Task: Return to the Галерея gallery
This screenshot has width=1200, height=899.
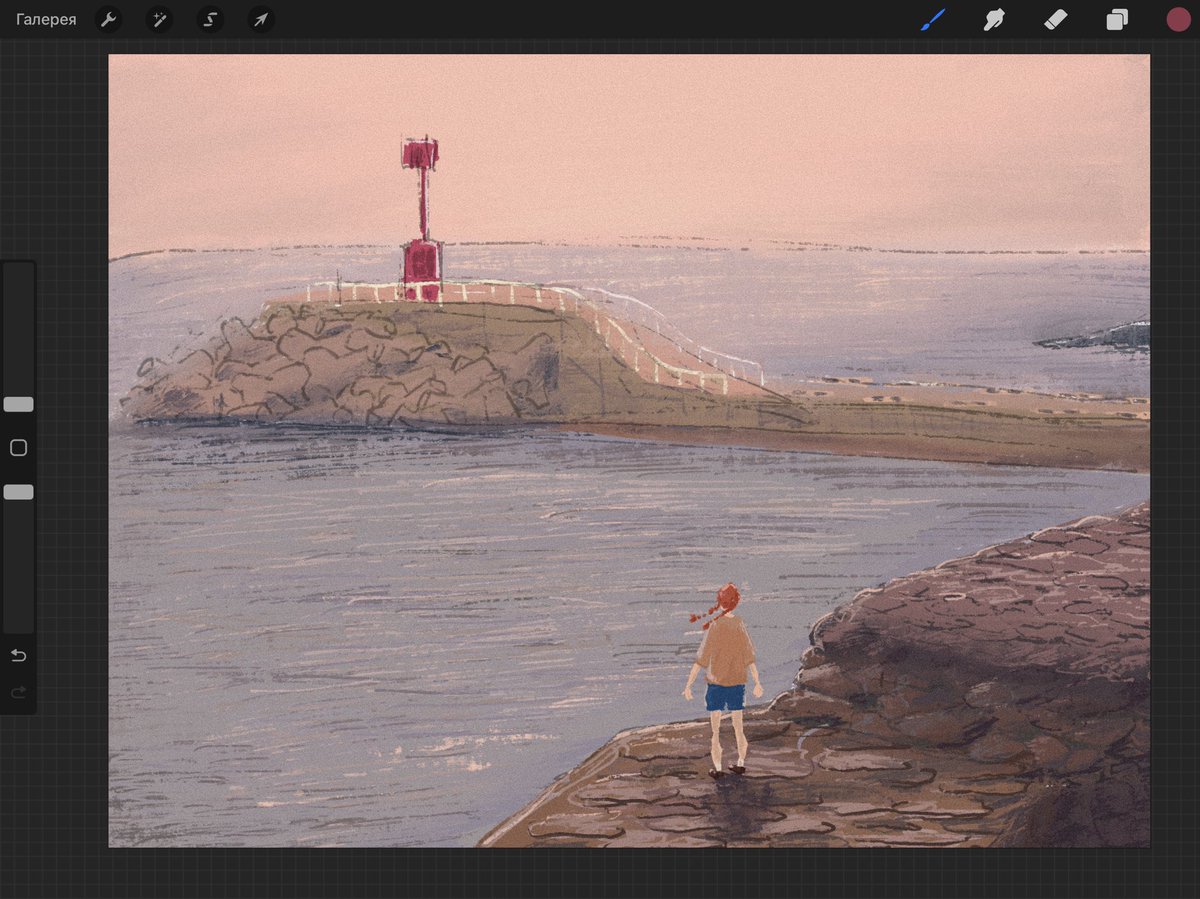Action: click(46, 19)
